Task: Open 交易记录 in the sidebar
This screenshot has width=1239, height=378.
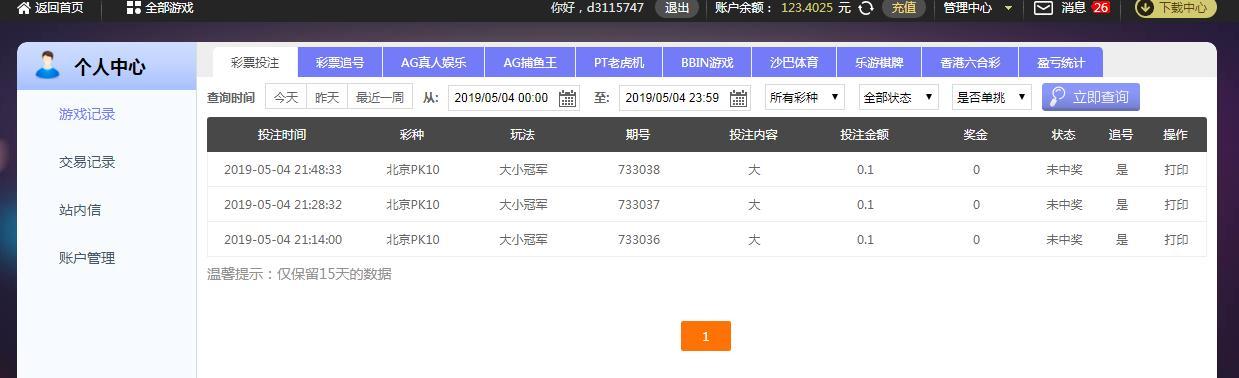Action: coord(87,162)
